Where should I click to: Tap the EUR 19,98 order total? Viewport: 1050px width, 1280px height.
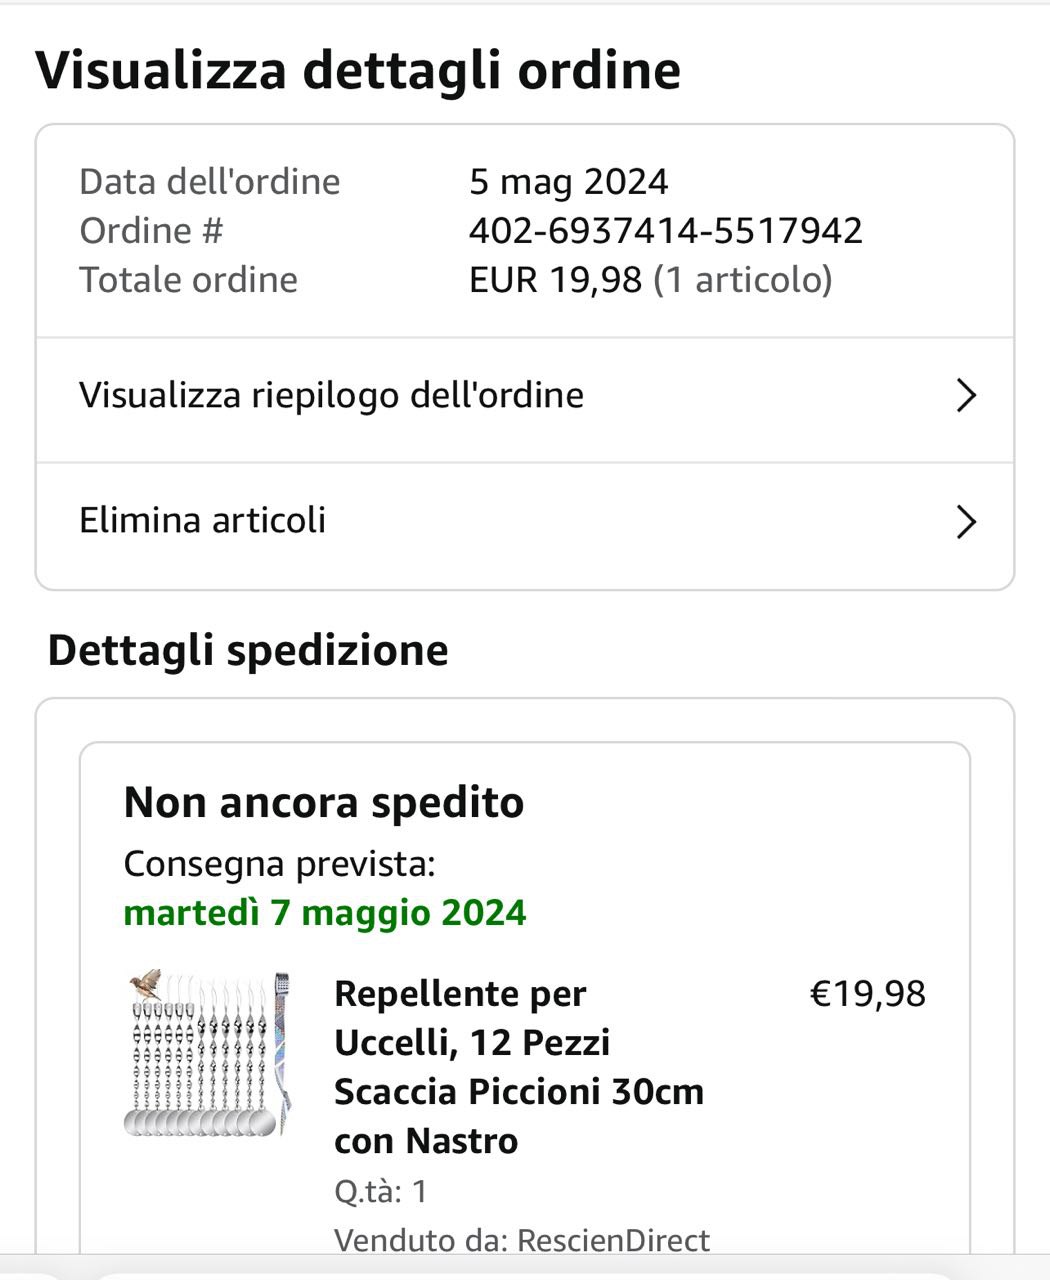pos(555,280)
